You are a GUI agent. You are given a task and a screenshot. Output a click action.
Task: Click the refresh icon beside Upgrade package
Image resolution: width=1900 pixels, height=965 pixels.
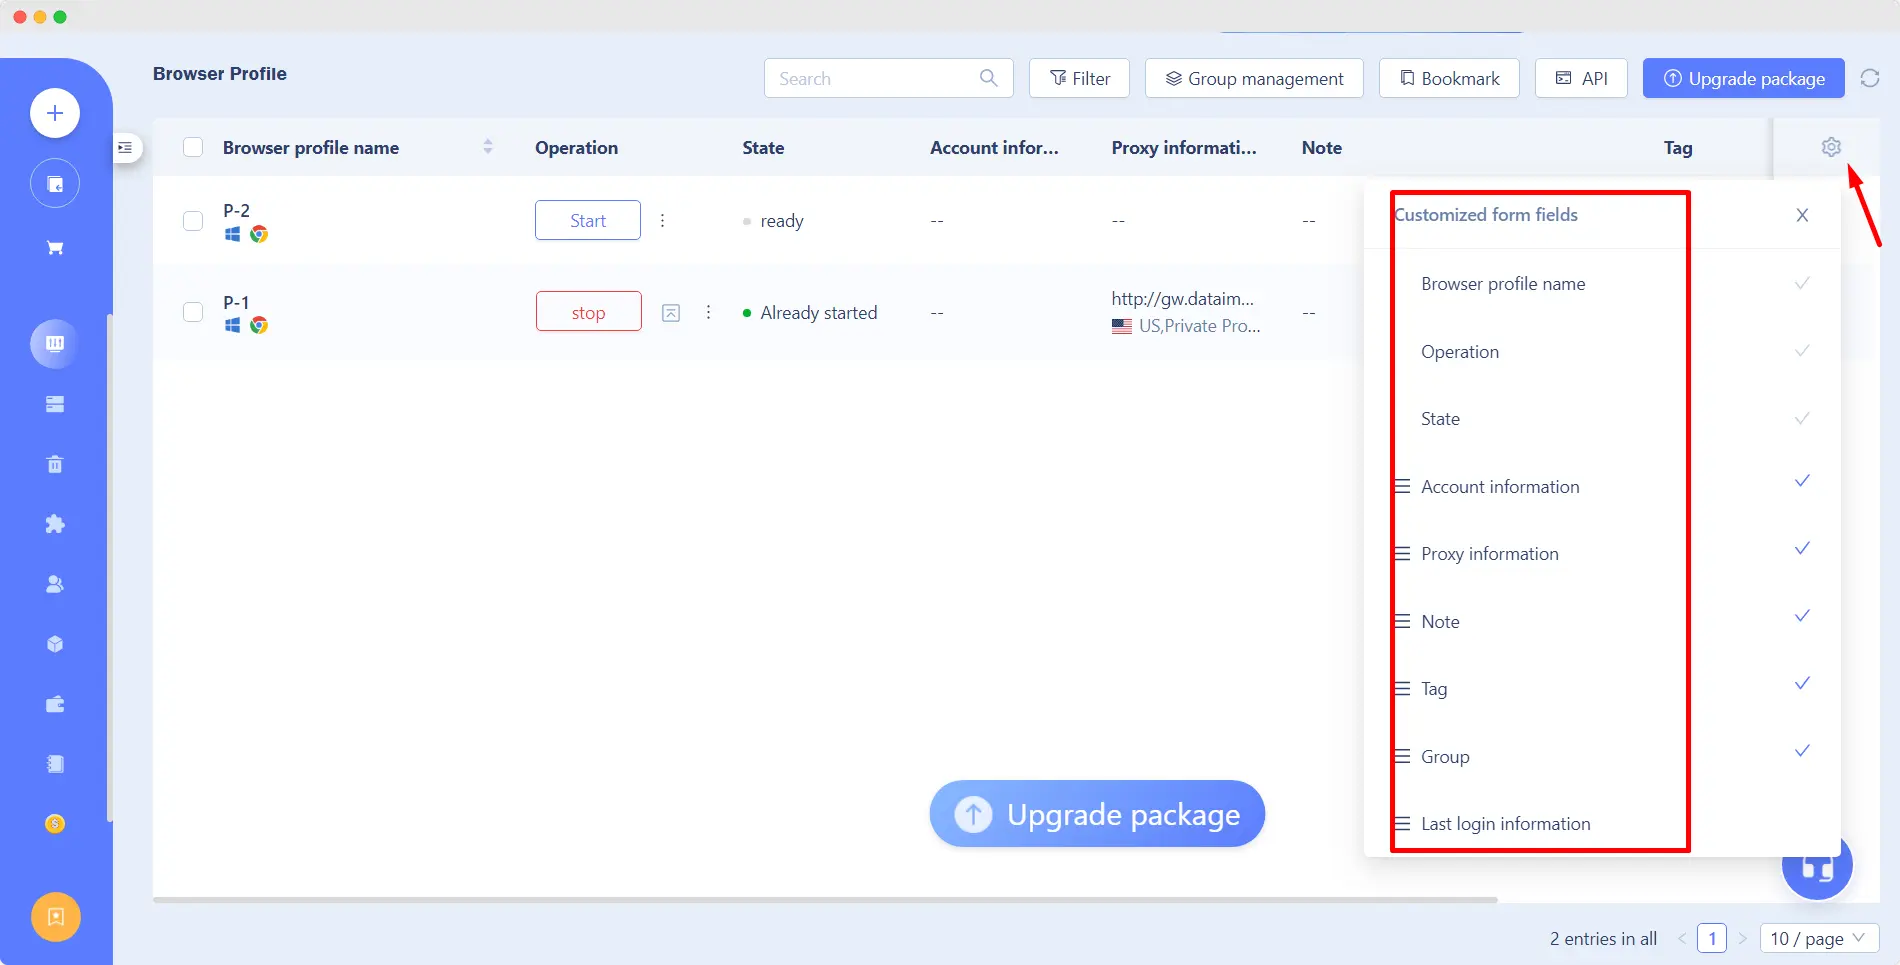coord(1870,78)
